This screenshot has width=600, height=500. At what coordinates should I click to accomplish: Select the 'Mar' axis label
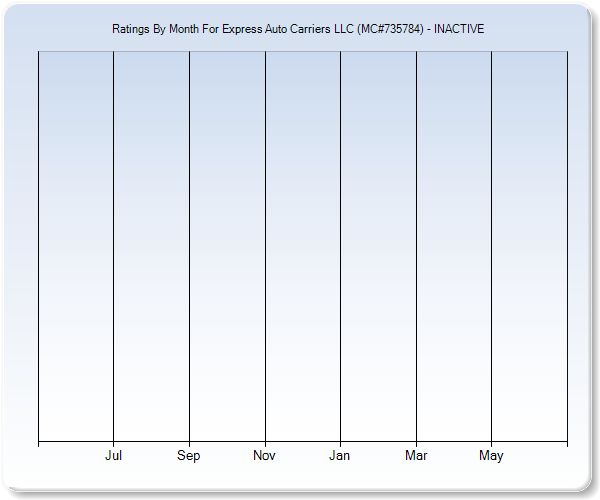[x=416, y=455]
